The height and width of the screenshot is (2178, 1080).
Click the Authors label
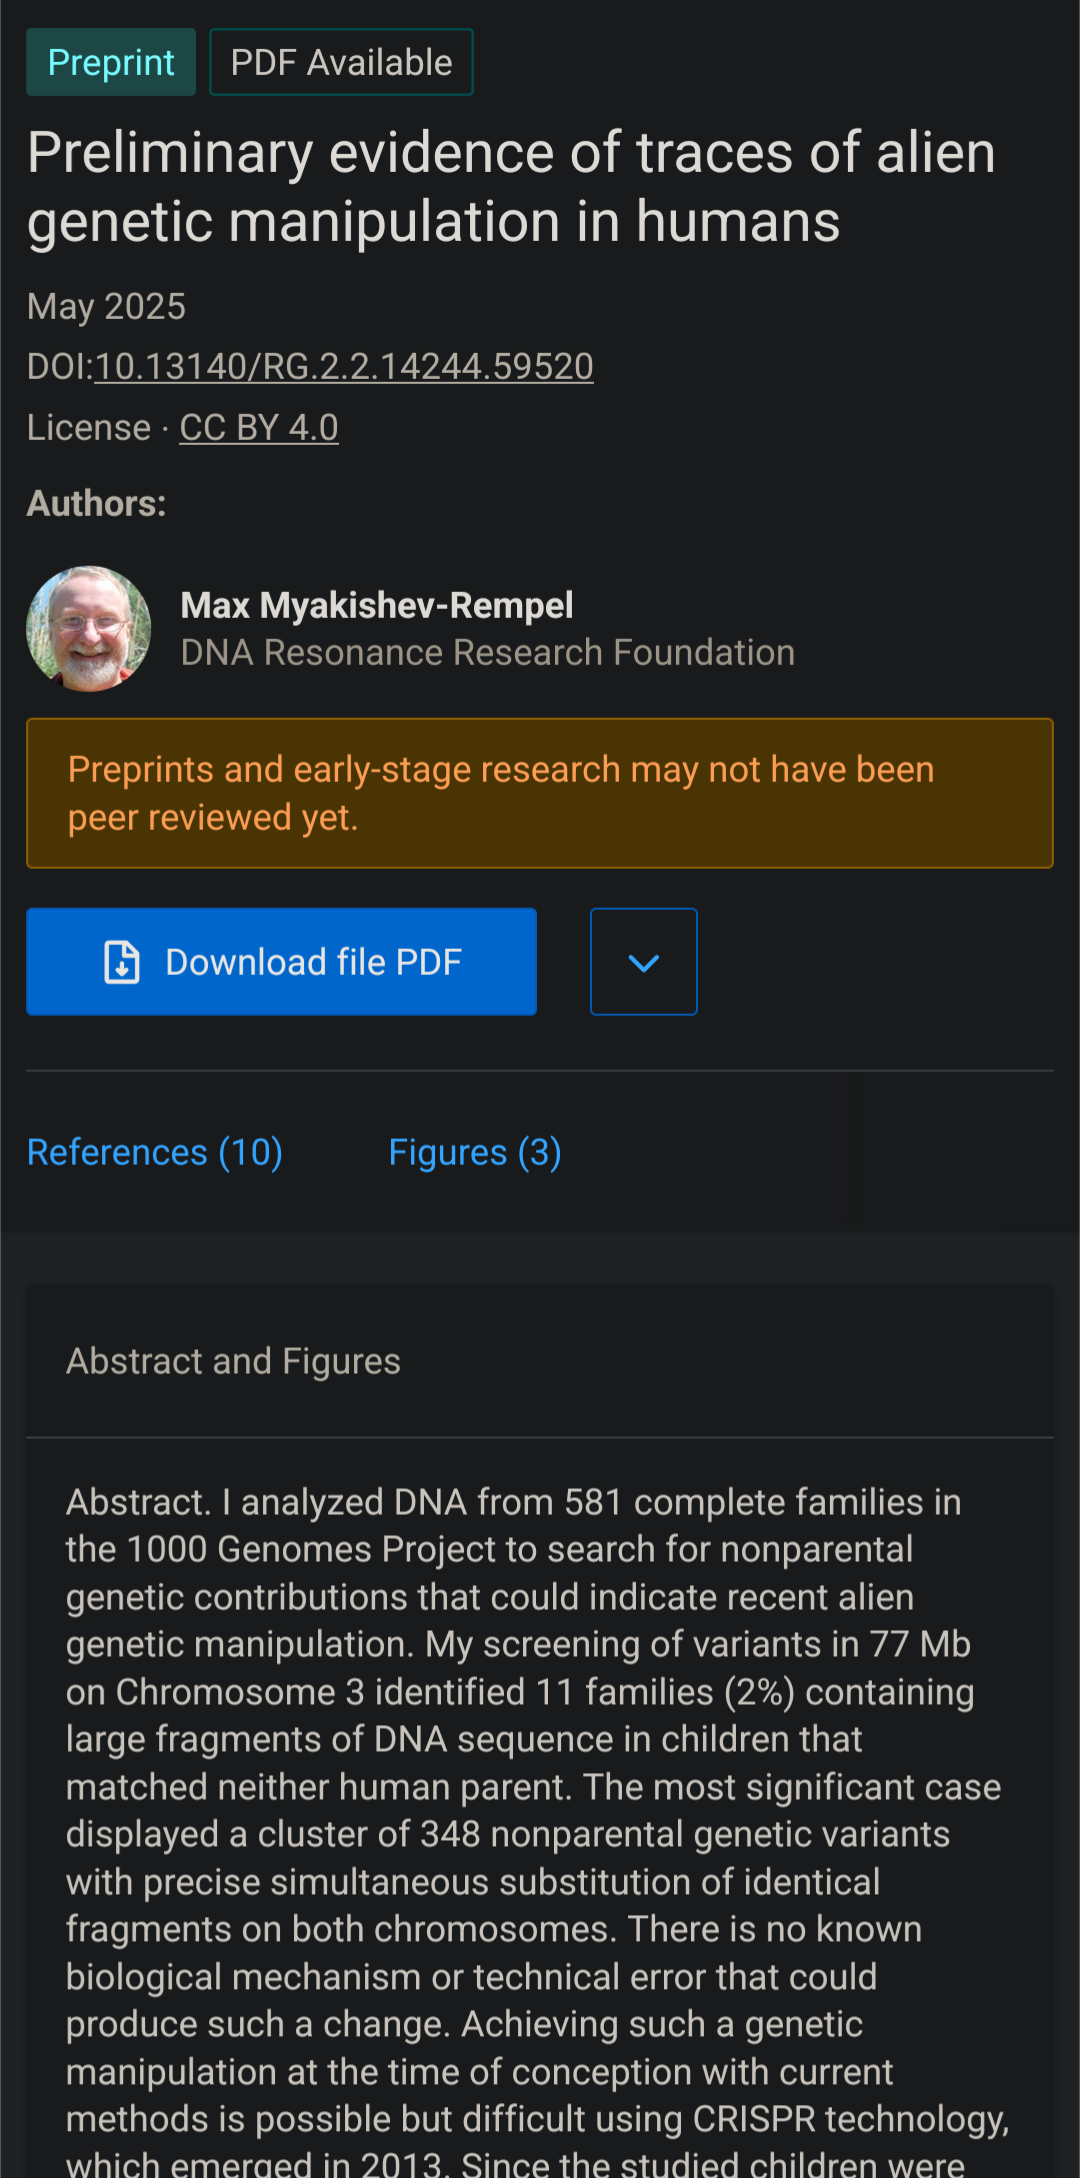point(96,503)
